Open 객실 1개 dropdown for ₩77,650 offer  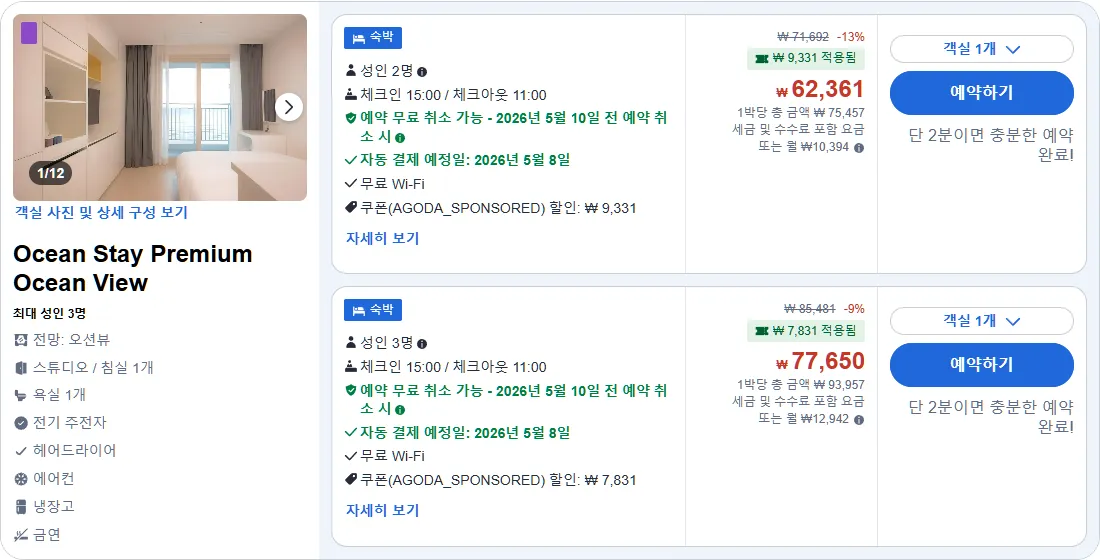(981, 321)
